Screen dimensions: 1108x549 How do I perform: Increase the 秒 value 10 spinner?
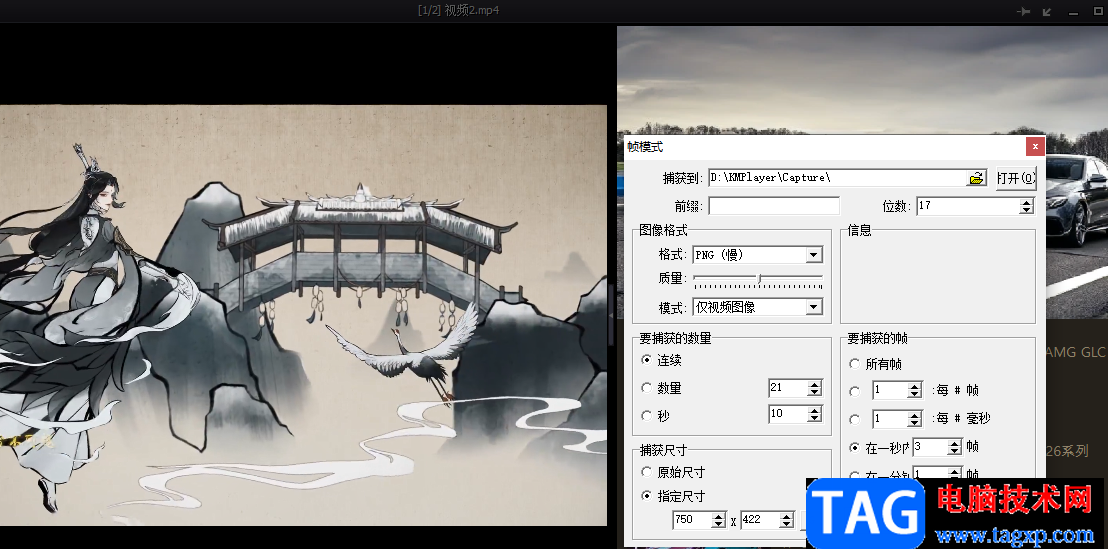point(814,410)
